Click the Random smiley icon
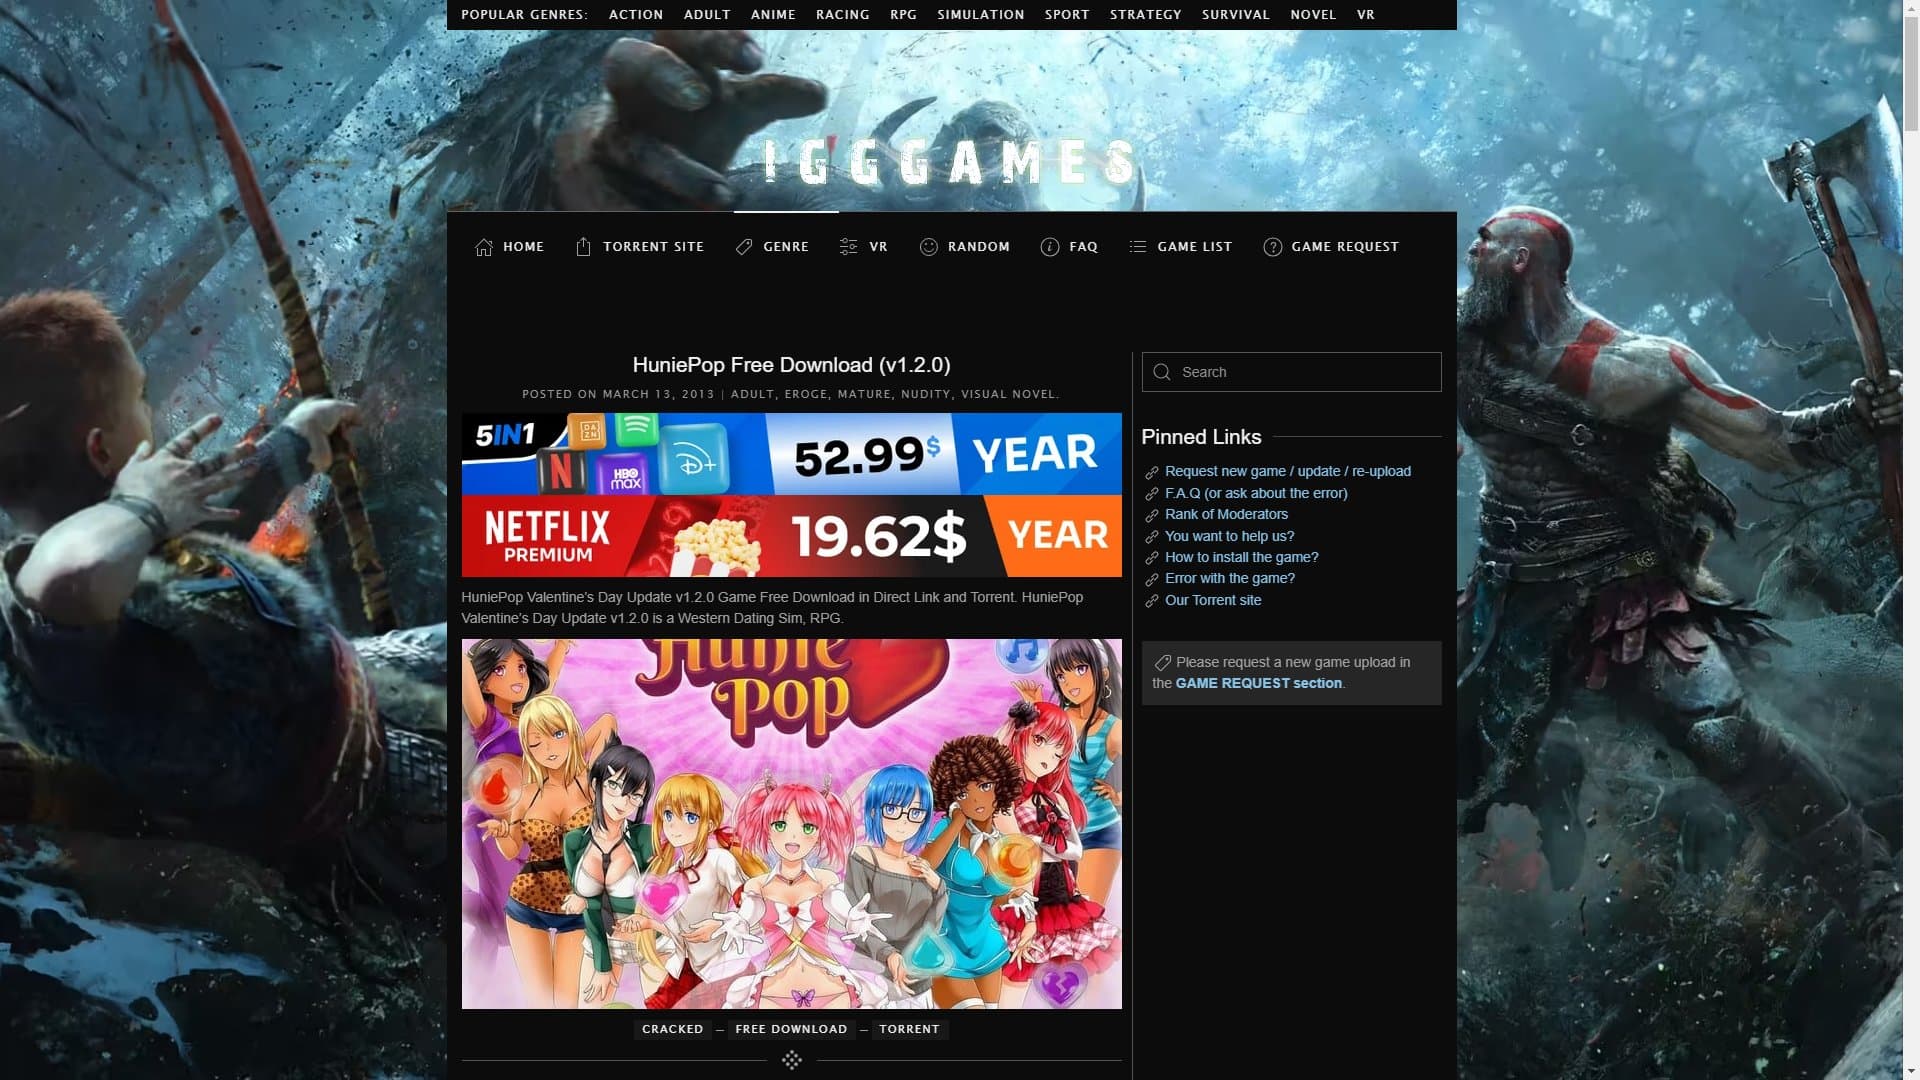Screen dimensions: 1920x1080 coord(929,247)
